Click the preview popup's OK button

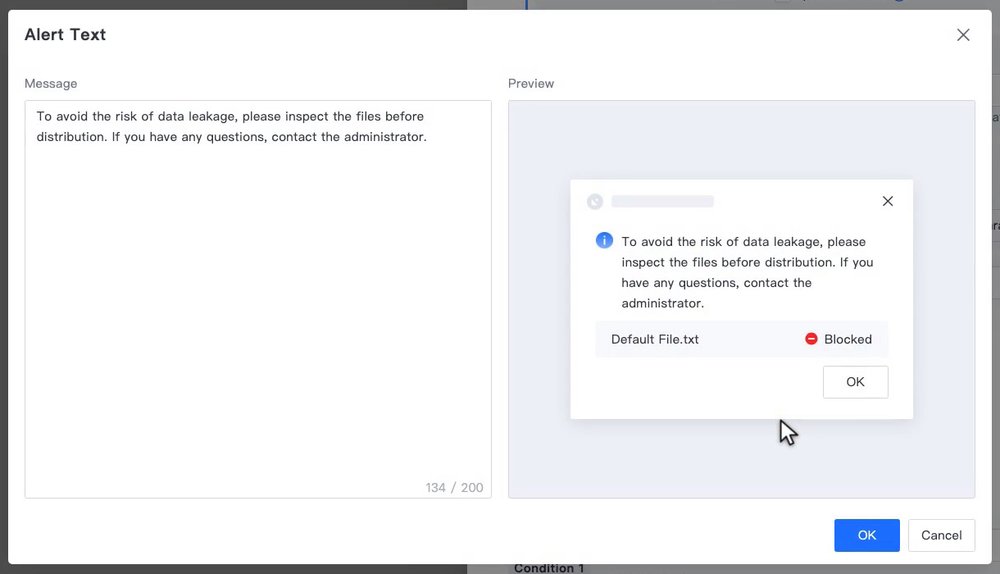[855, 382]
